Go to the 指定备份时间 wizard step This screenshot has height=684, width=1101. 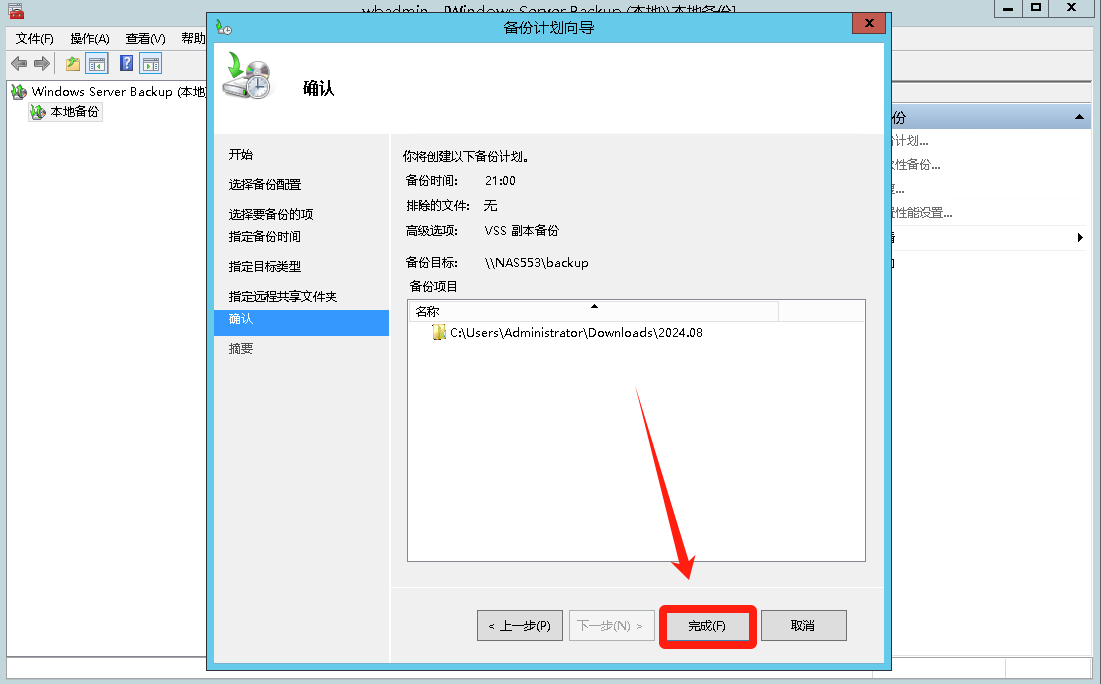265,237
